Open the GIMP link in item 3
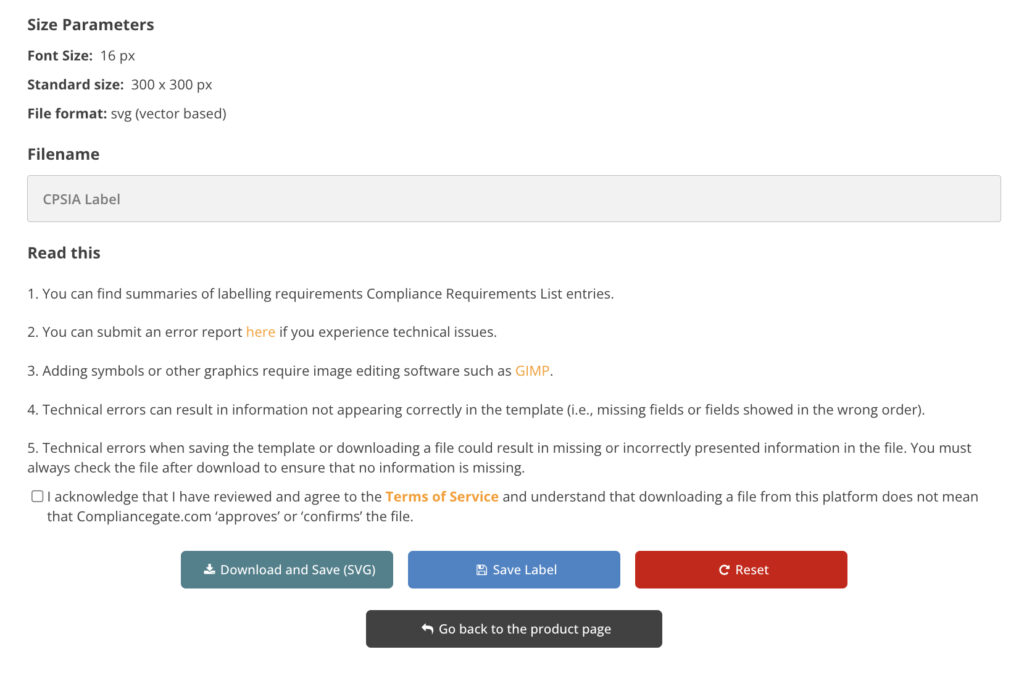The height and width of the screenshot is (673, 1024). (531, 370)
